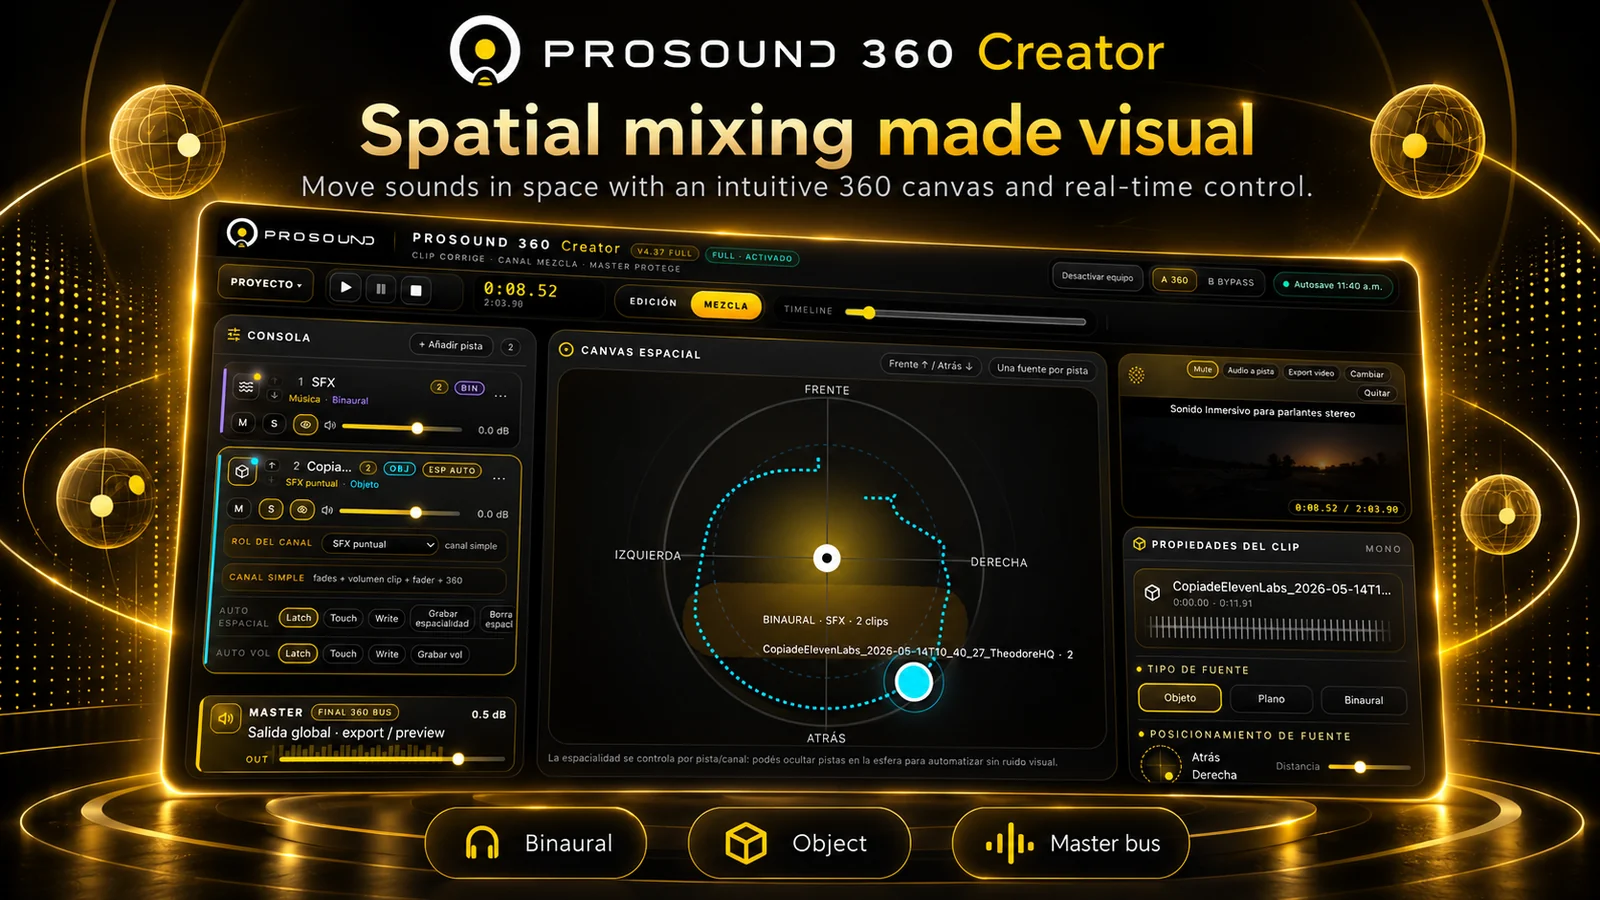Click the Consola mixer sliders icon
Image resolution: width=1600 pixels, height=900 pixels.
click(x=233, y=335)
